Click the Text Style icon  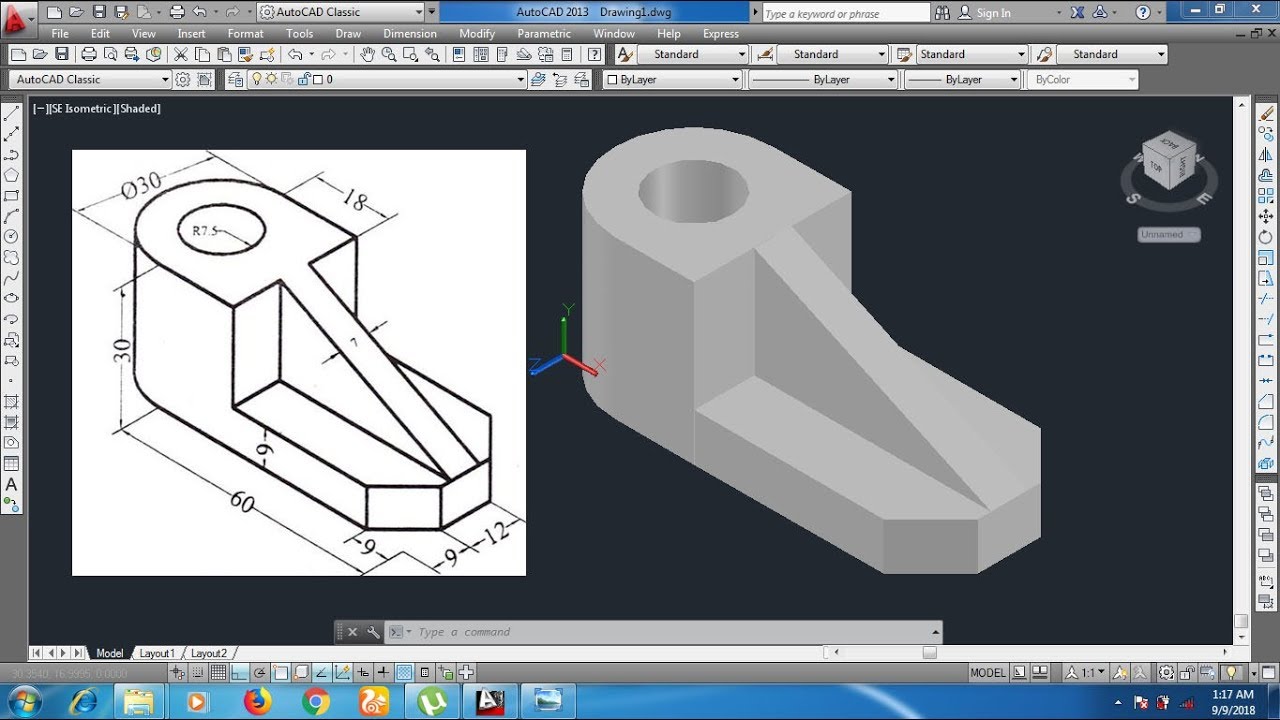click(625, 54)
